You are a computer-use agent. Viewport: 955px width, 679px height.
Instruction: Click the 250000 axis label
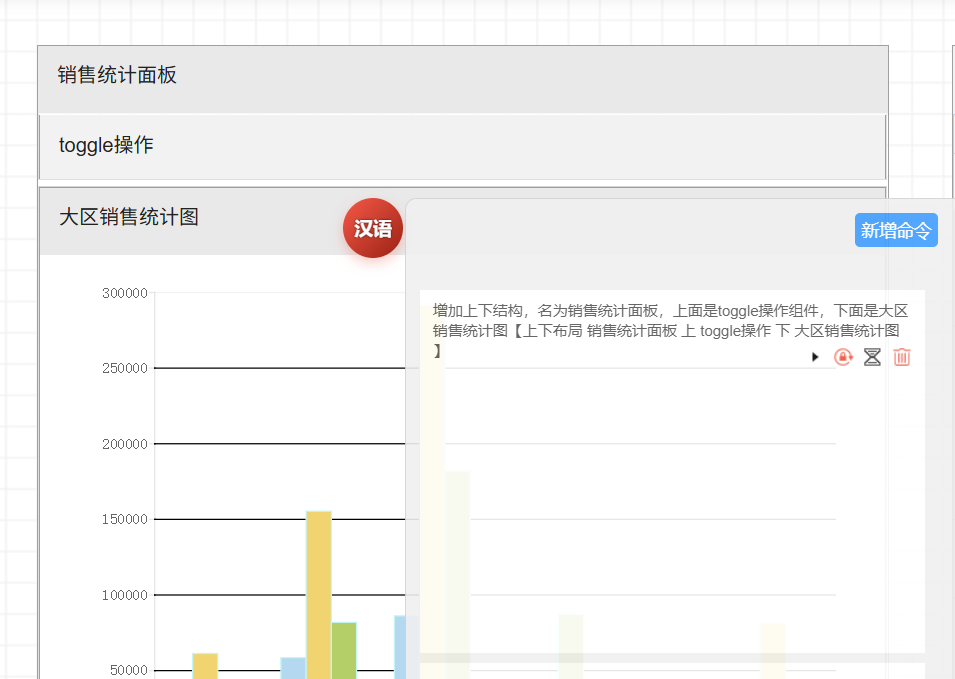125,368
